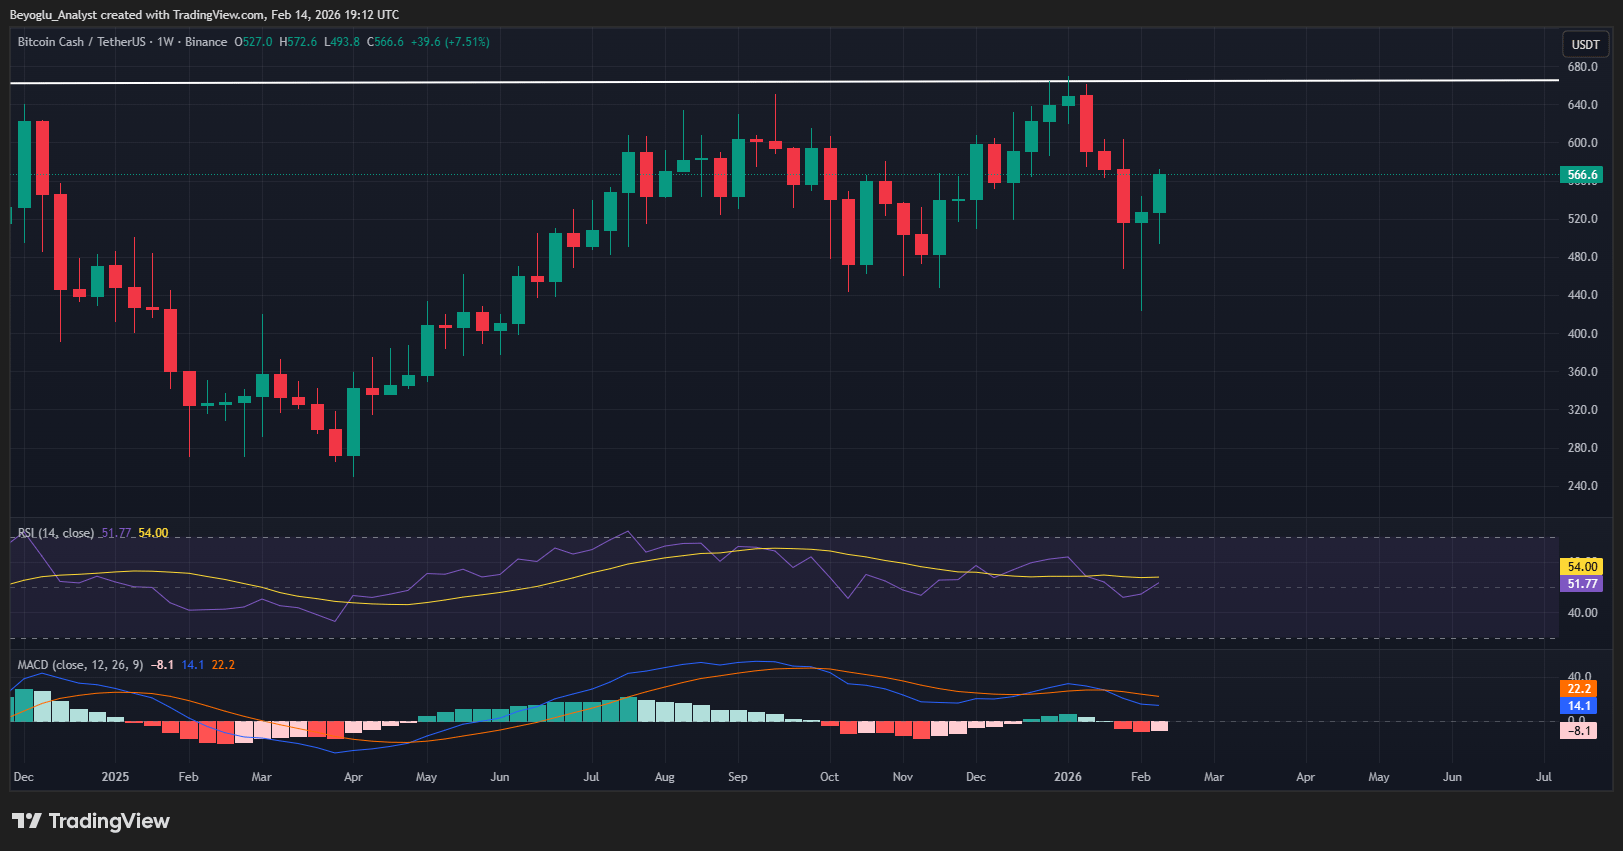Click the white horizontal resistance line
Viewport: 1623px width, 851px height.
[x=784, y=81]
